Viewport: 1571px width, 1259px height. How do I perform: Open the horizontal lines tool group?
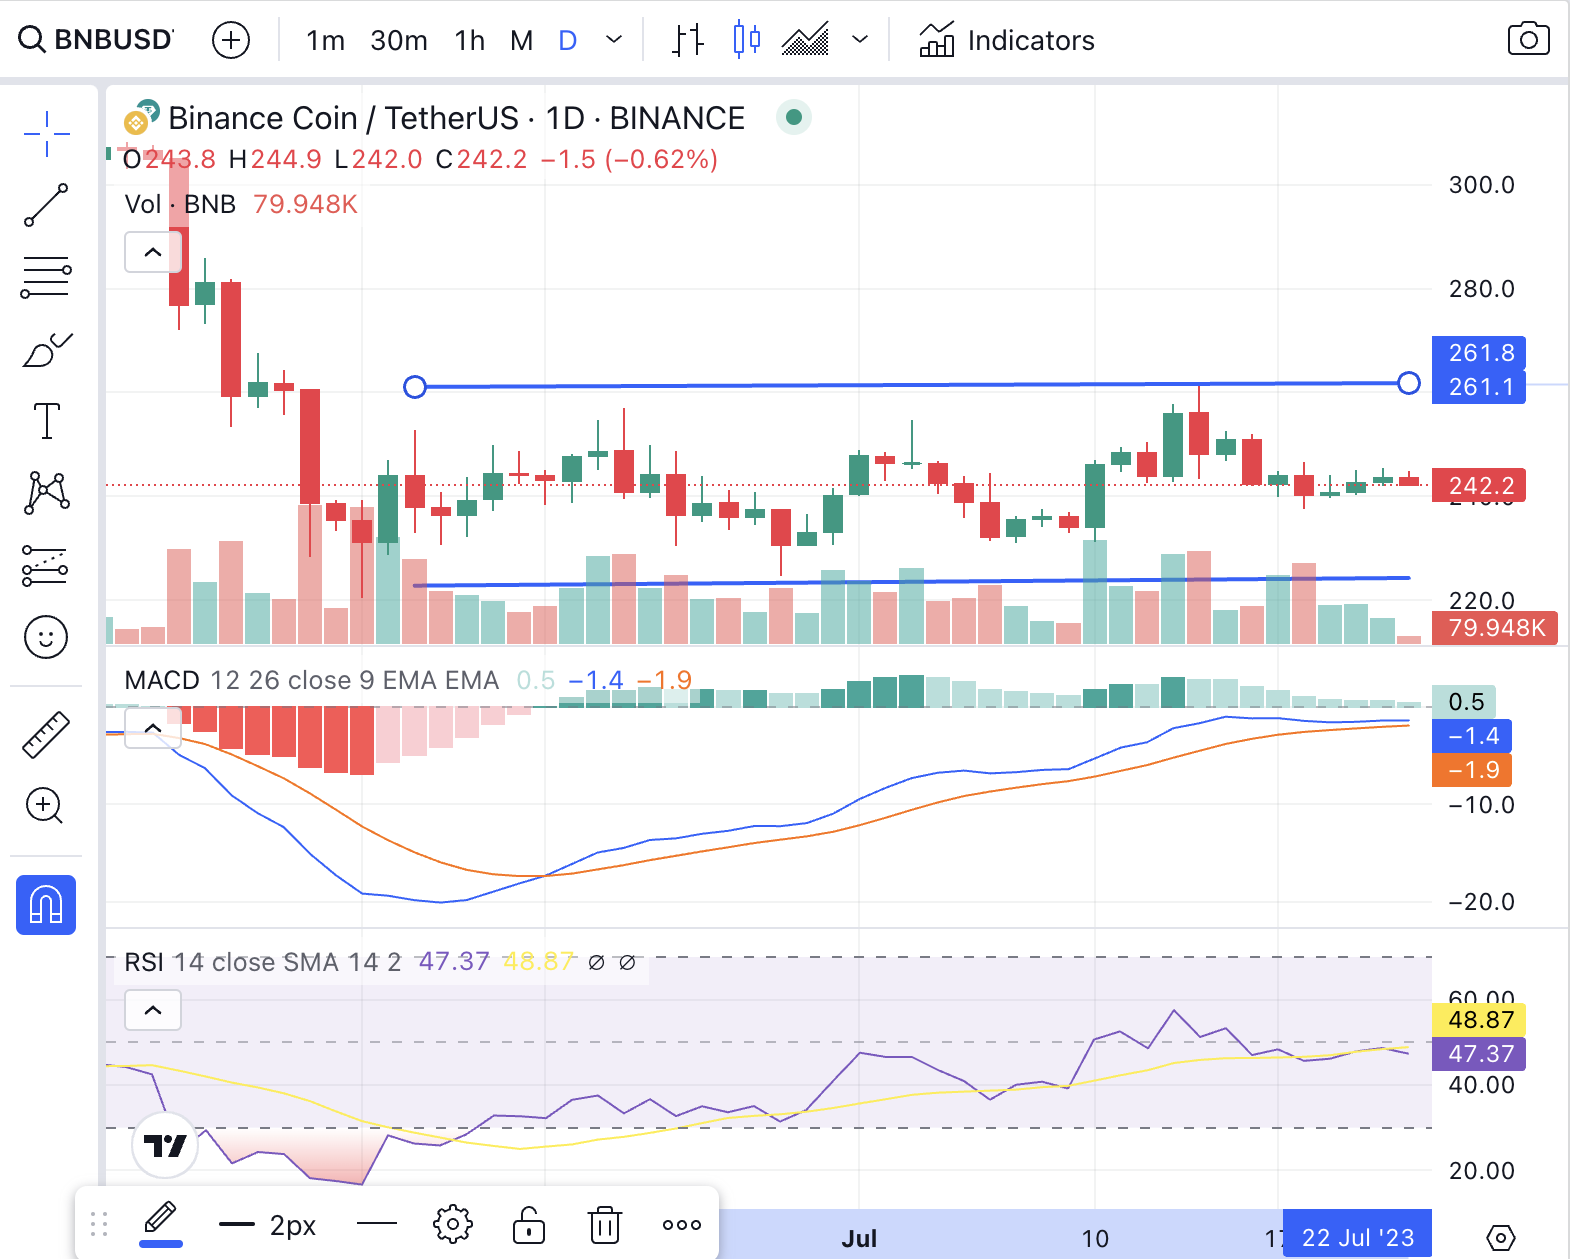46,277
